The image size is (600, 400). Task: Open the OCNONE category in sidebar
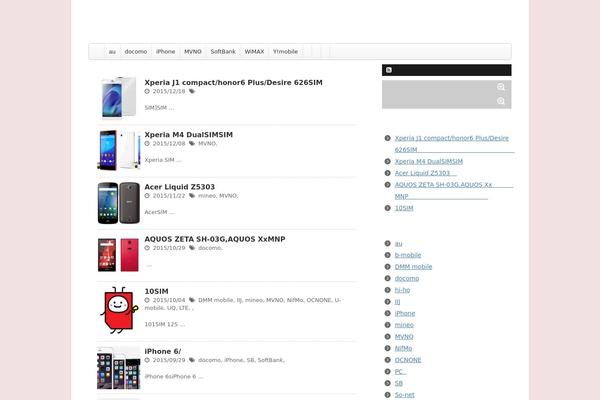[408, 360]
